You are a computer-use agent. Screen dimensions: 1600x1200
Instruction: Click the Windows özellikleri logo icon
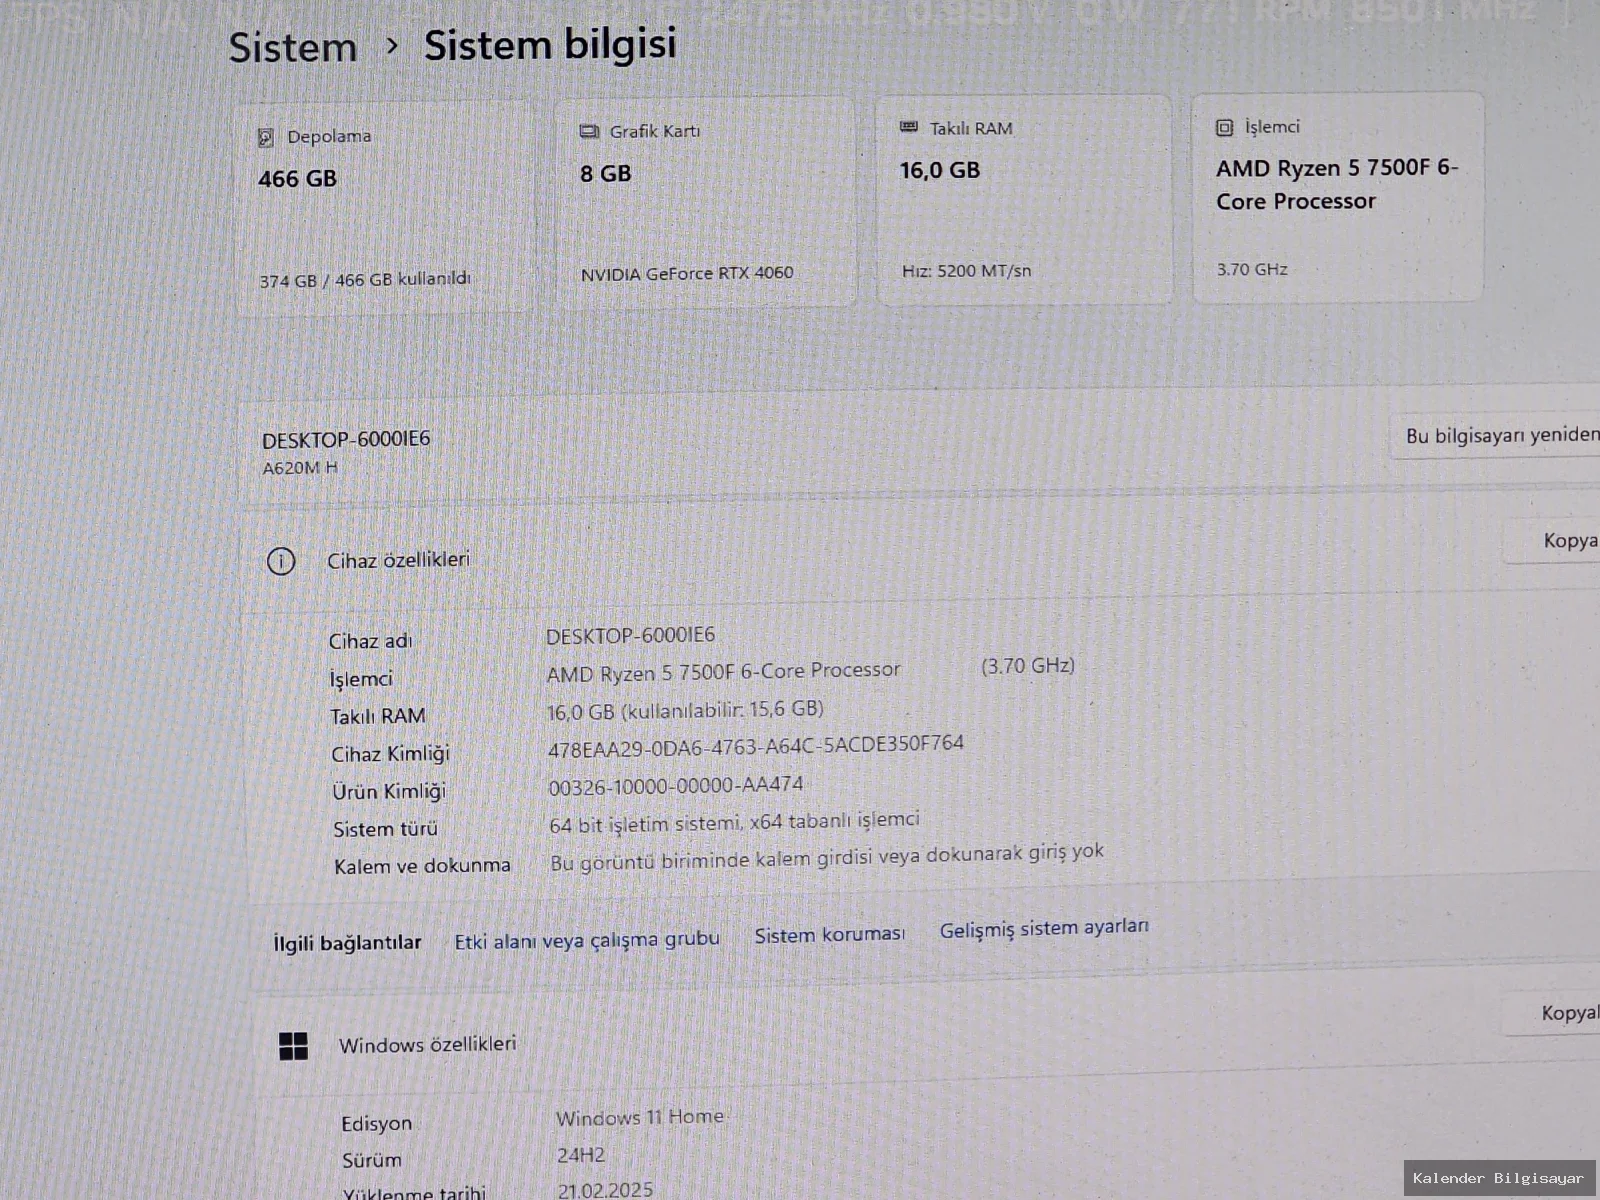293,1046
